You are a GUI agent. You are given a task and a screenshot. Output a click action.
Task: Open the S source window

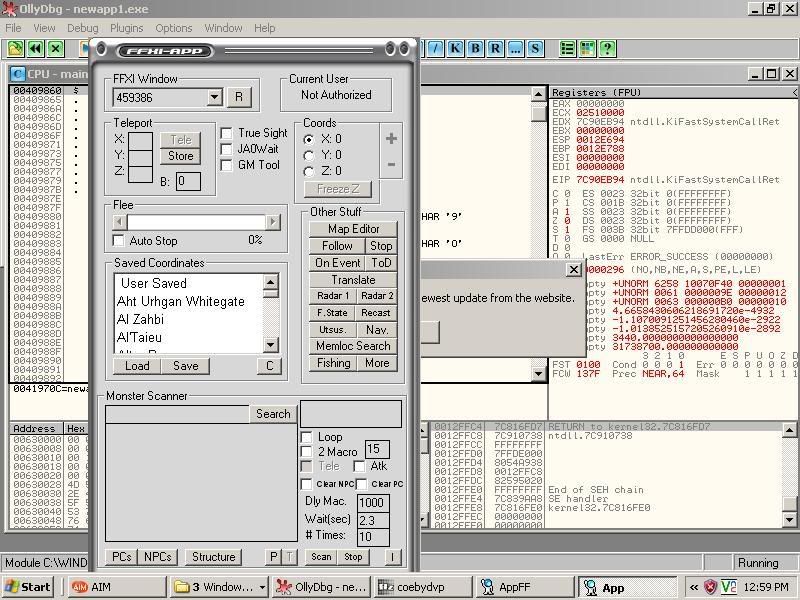point(535,48)
